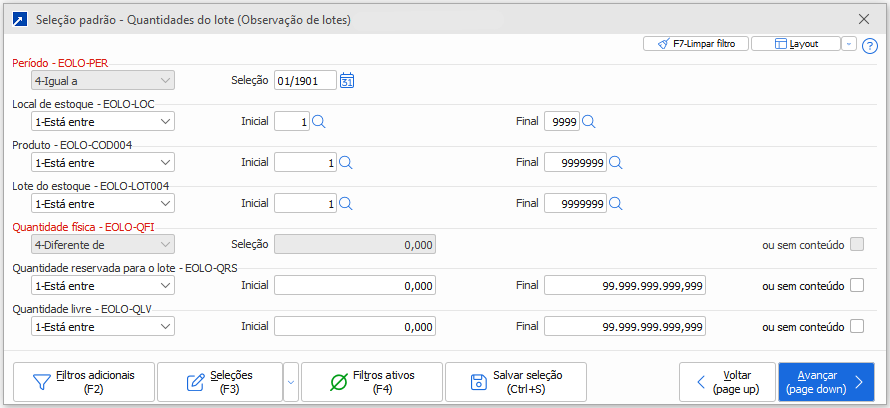The width and height of the screenshot is (890, 408).
Task: Open the help question mark icon
Action: point(869,45)
